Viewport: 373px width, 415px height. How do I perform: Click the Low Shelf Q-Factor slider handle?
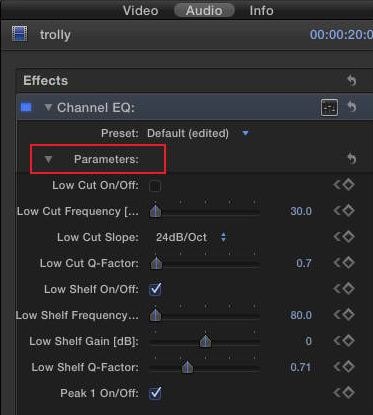coord(187,367)
